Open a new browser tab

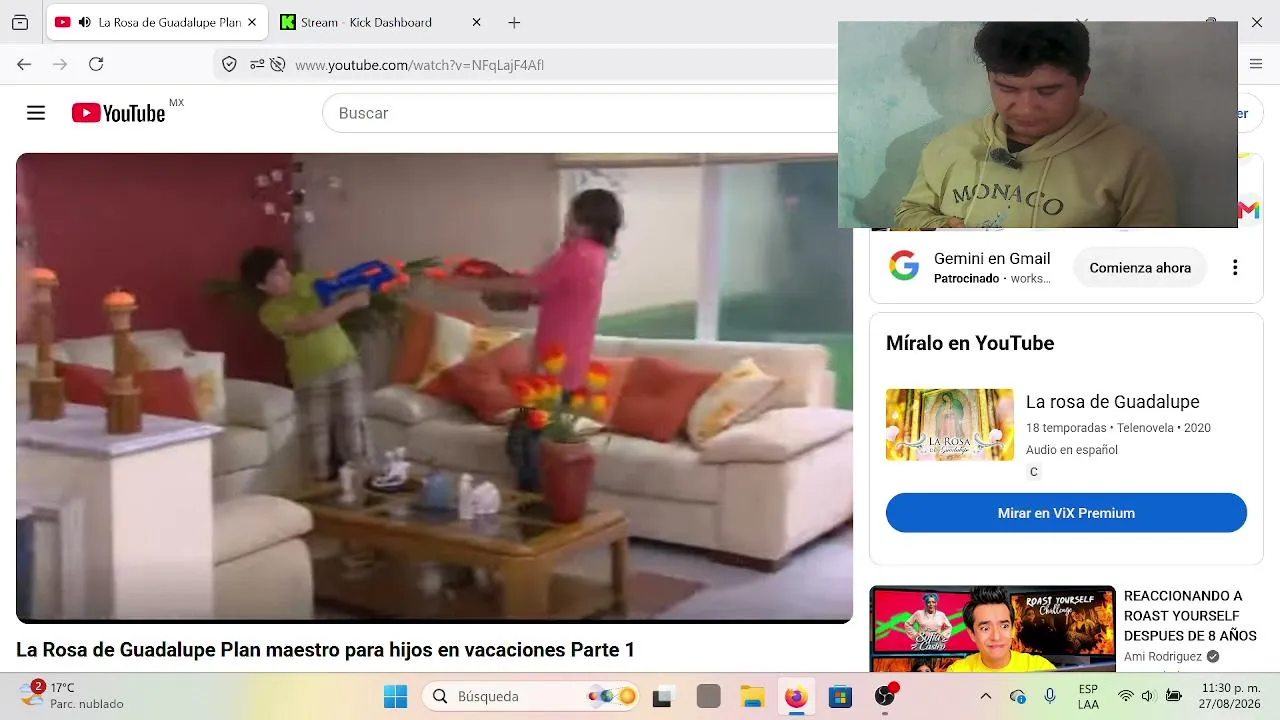pyautogui.click(x=514, y=22)
